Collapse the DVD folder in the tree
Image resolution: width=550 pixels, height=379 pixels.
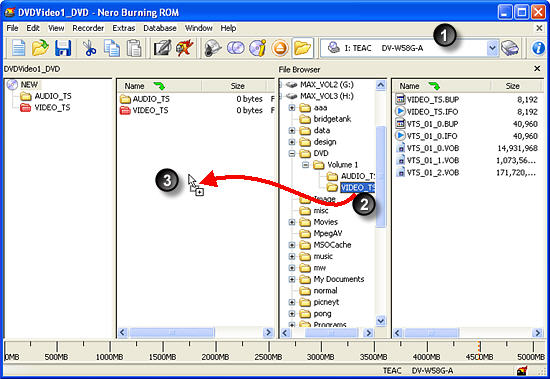[291, 153]
